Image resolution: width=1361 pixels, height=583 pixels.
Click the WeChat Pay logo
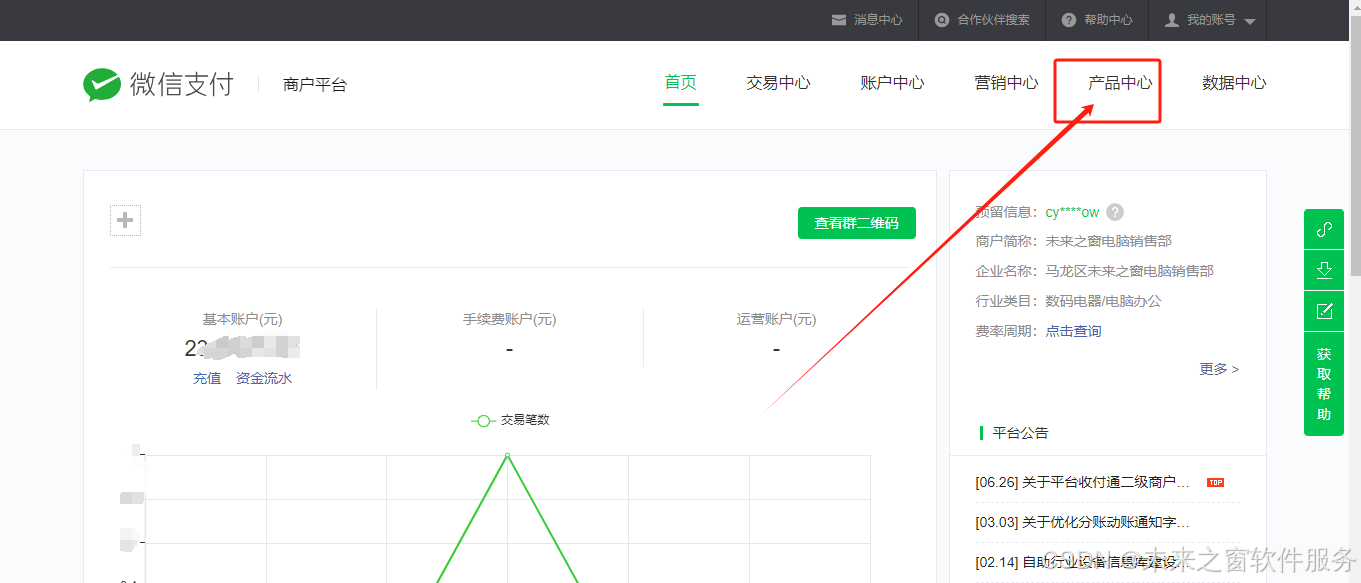[158, 84]
